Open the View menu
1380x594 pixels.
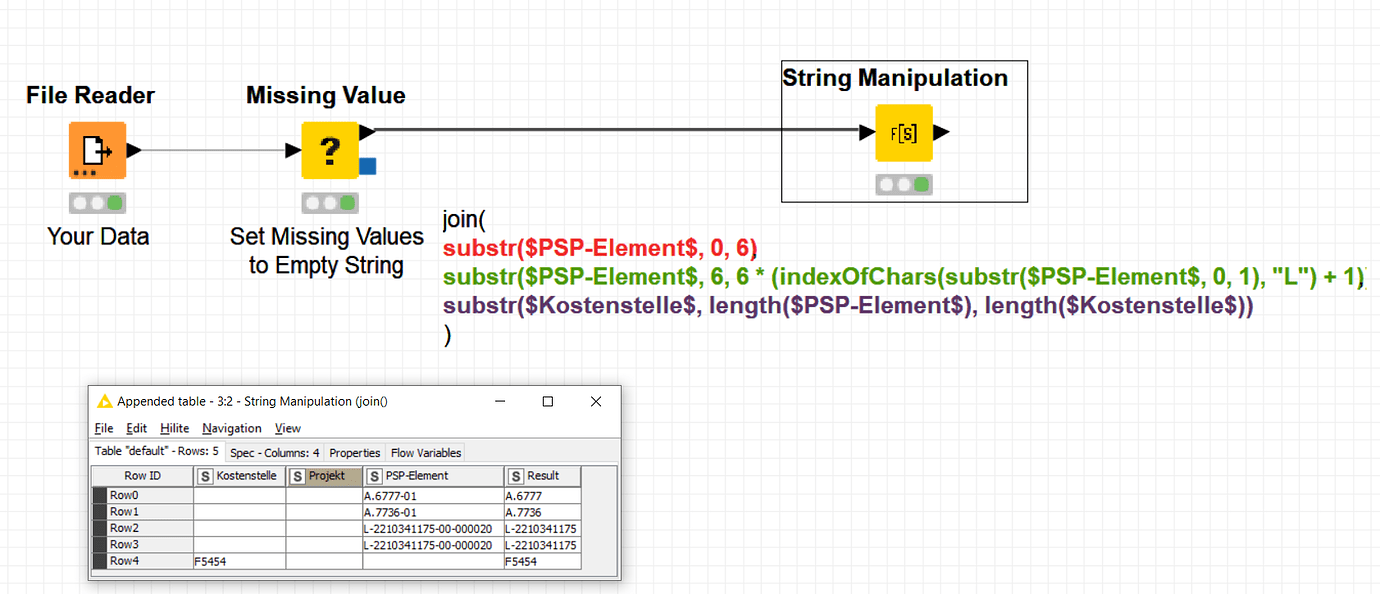click(x=287, y=428)
